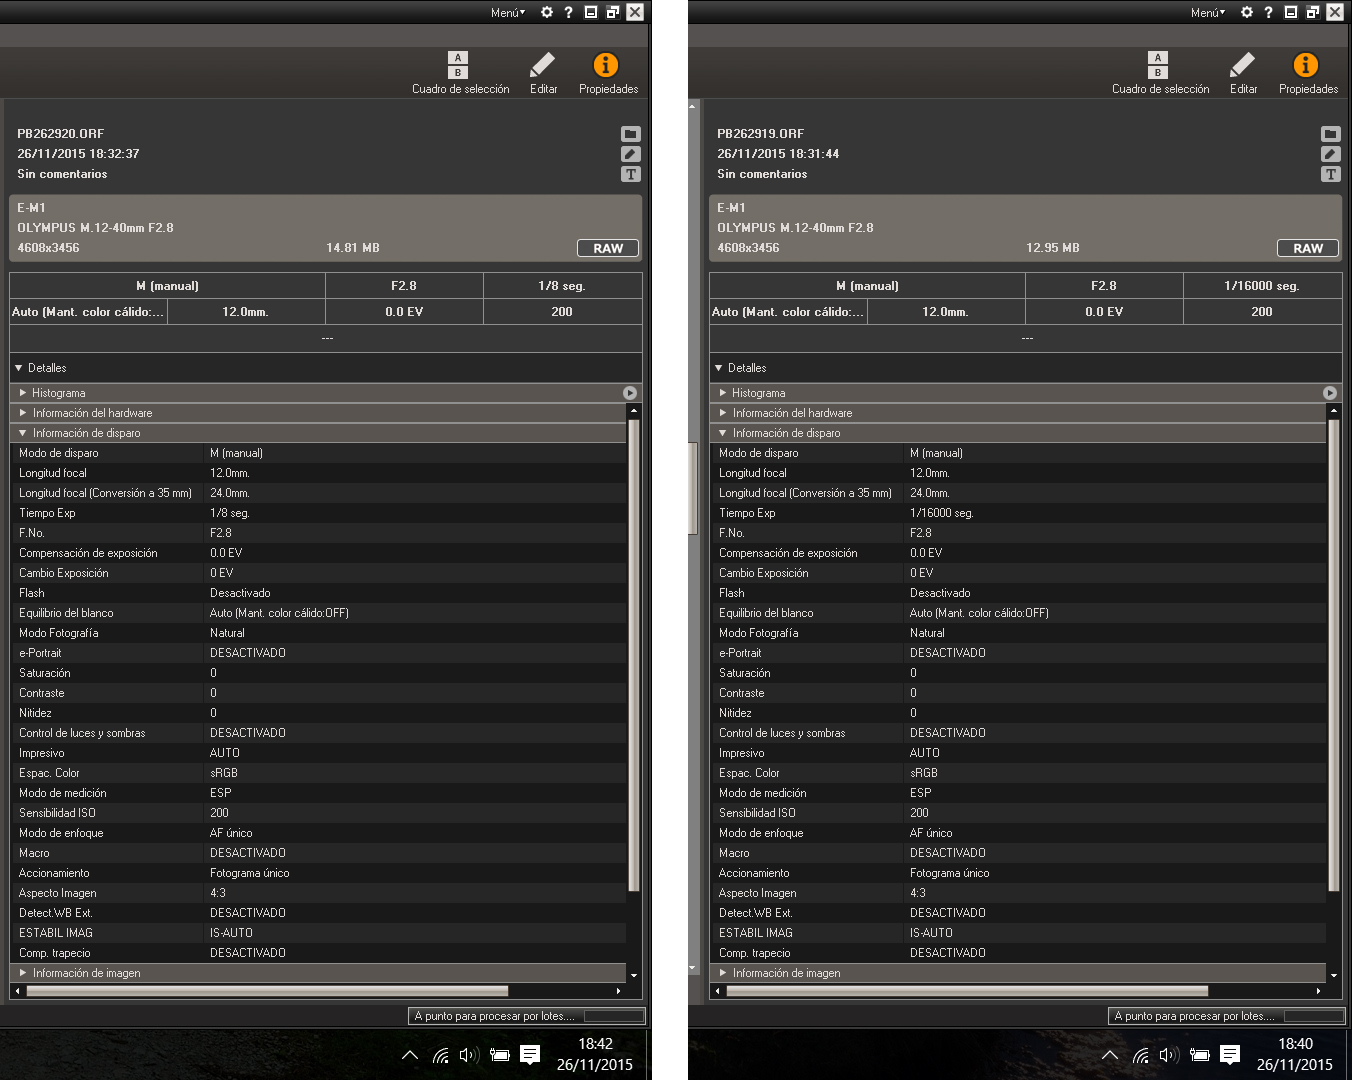Click folder icon beside PB262920.ORF file name
The width and height of the screenshot is (1352, 1080).
630,134
